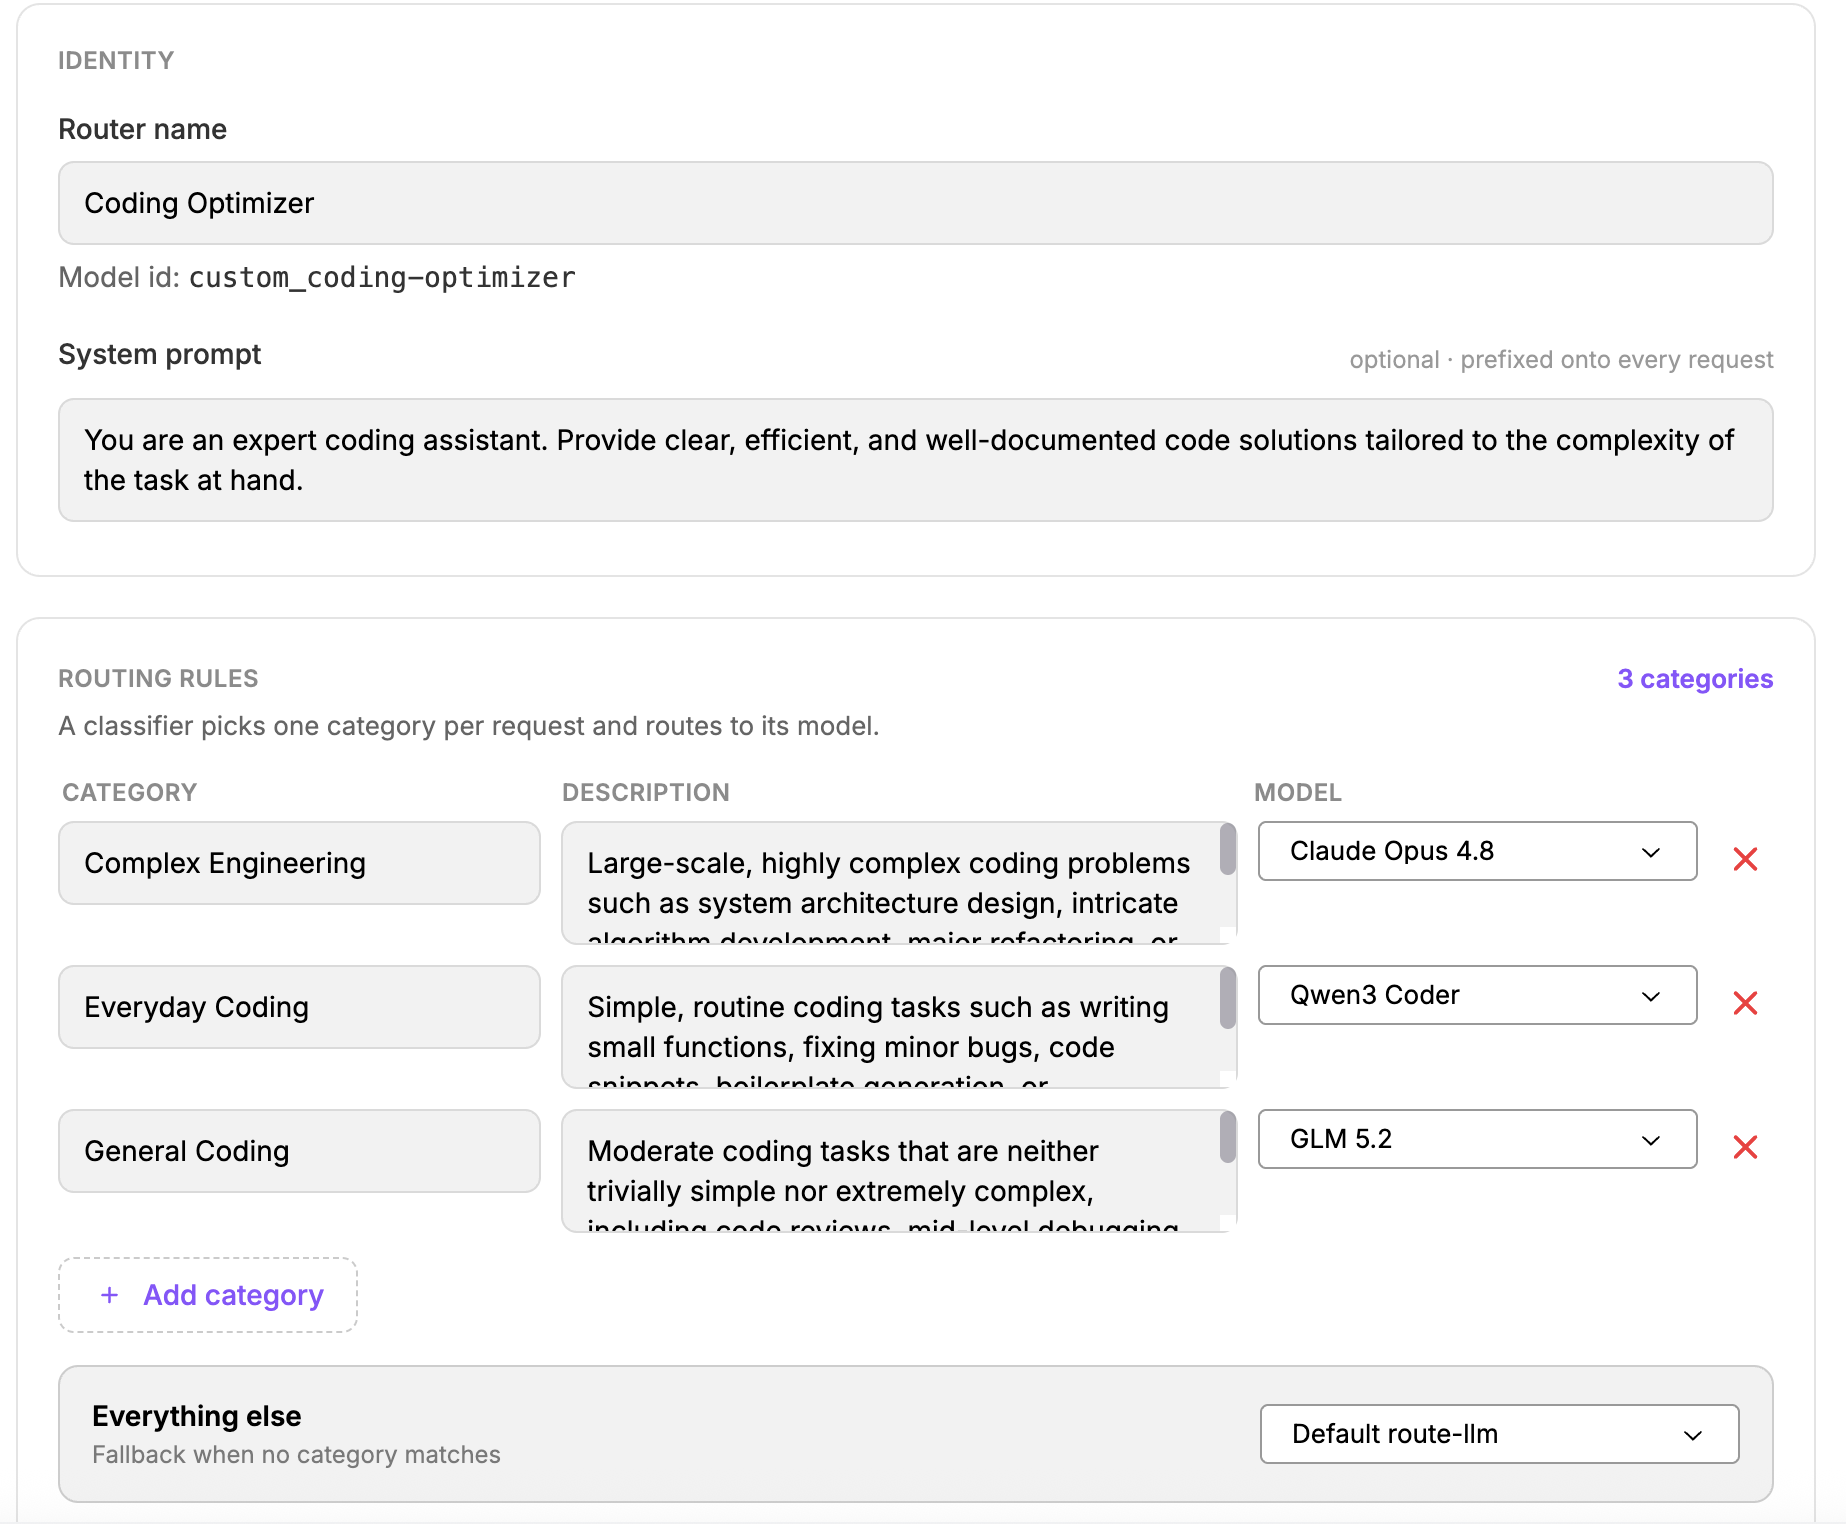The width and height of the screenshot is (1846, 1524).
Task: Click the 'Fallback when no category matches' text
Action: click(296, 1455)
